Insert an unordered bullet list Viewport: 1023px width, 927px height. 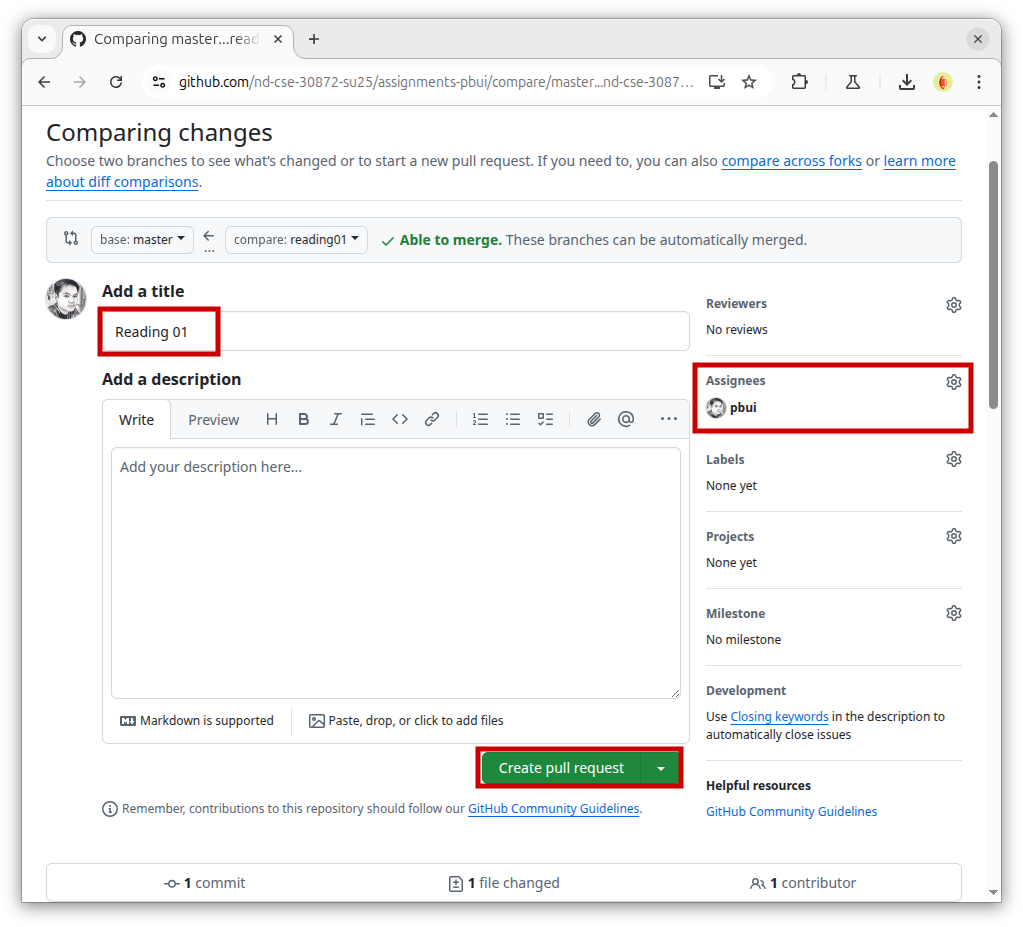coord(513,419)
